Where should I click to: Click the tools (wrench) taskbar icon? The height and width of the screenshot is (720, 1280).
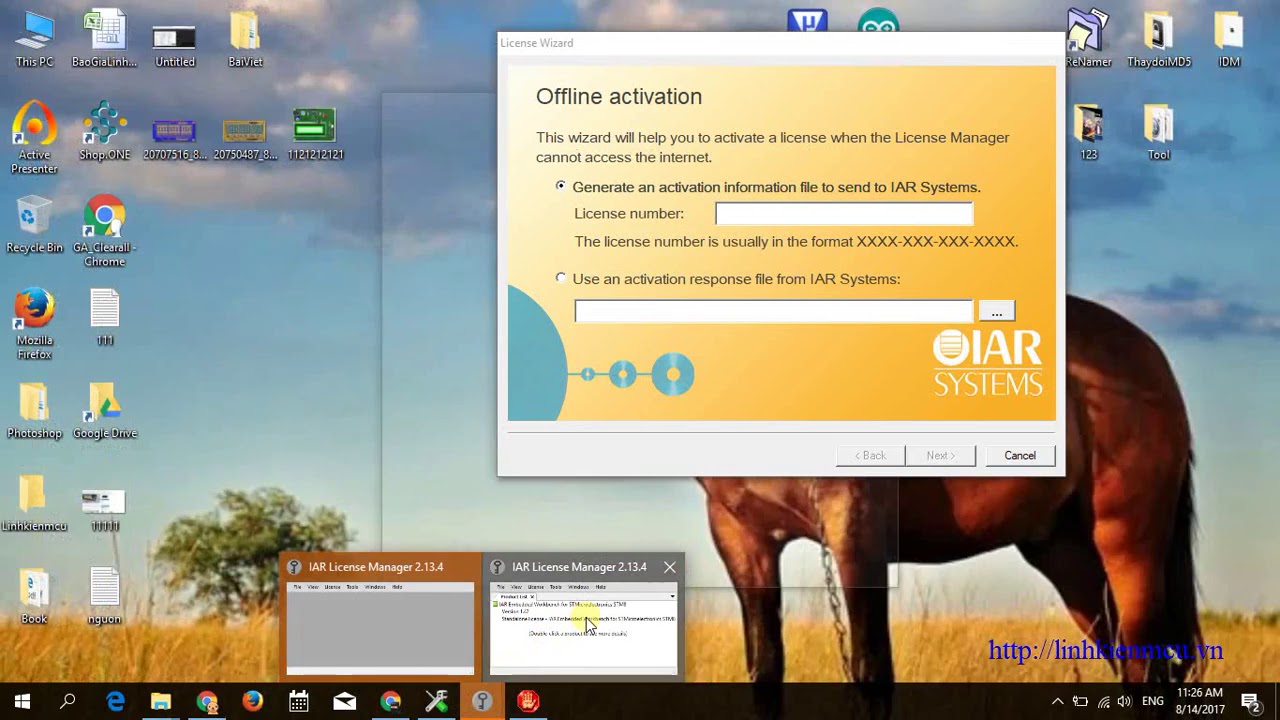[437, 702]
